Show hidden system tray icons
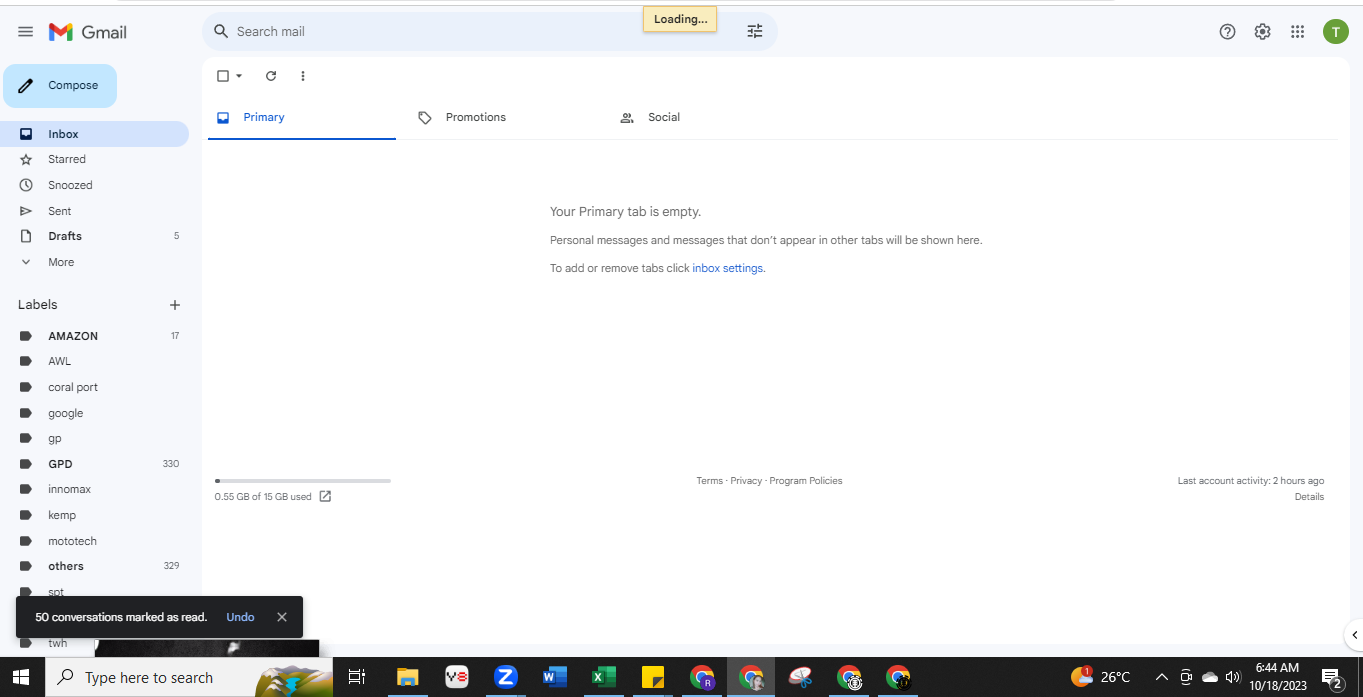Viewport: 1363px width, 697px height. [x=1161, y=677]
